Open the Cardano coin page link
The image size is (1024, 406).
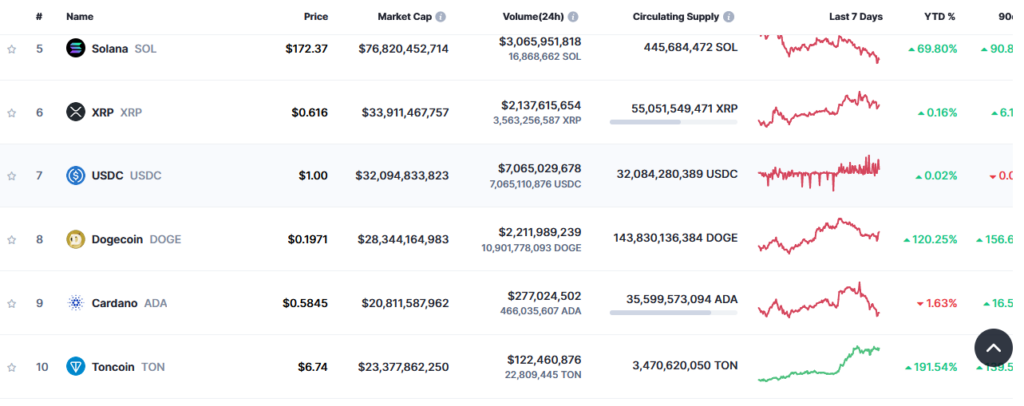pos(129,304)
